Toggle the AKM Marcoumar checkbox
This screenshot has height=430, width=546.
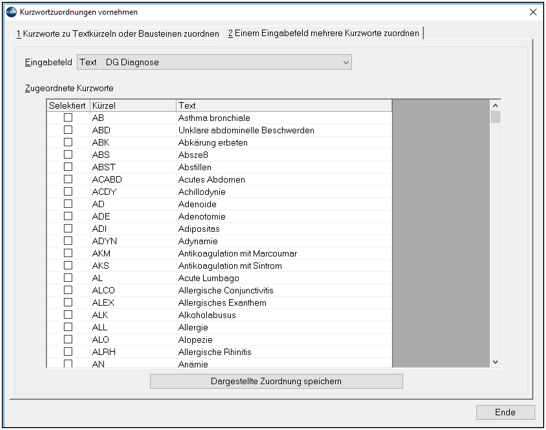click(x=68, y=253)
